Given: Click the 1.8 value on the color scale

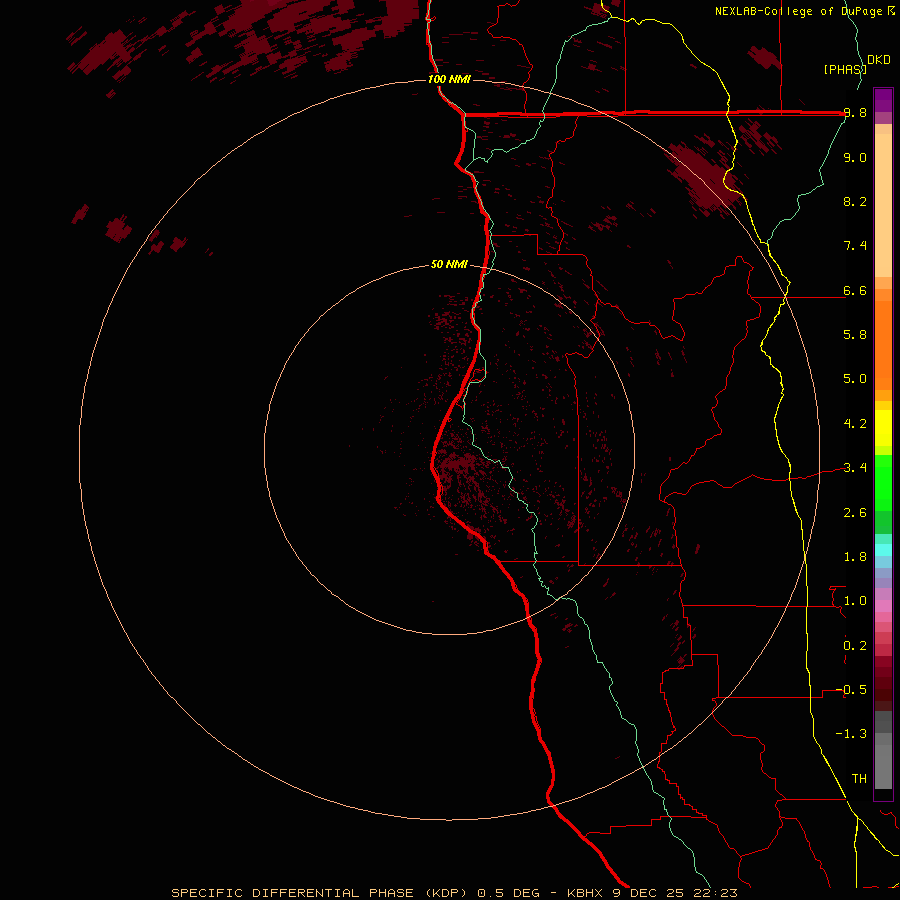Looking at the screenshot, I should (855, 557).
